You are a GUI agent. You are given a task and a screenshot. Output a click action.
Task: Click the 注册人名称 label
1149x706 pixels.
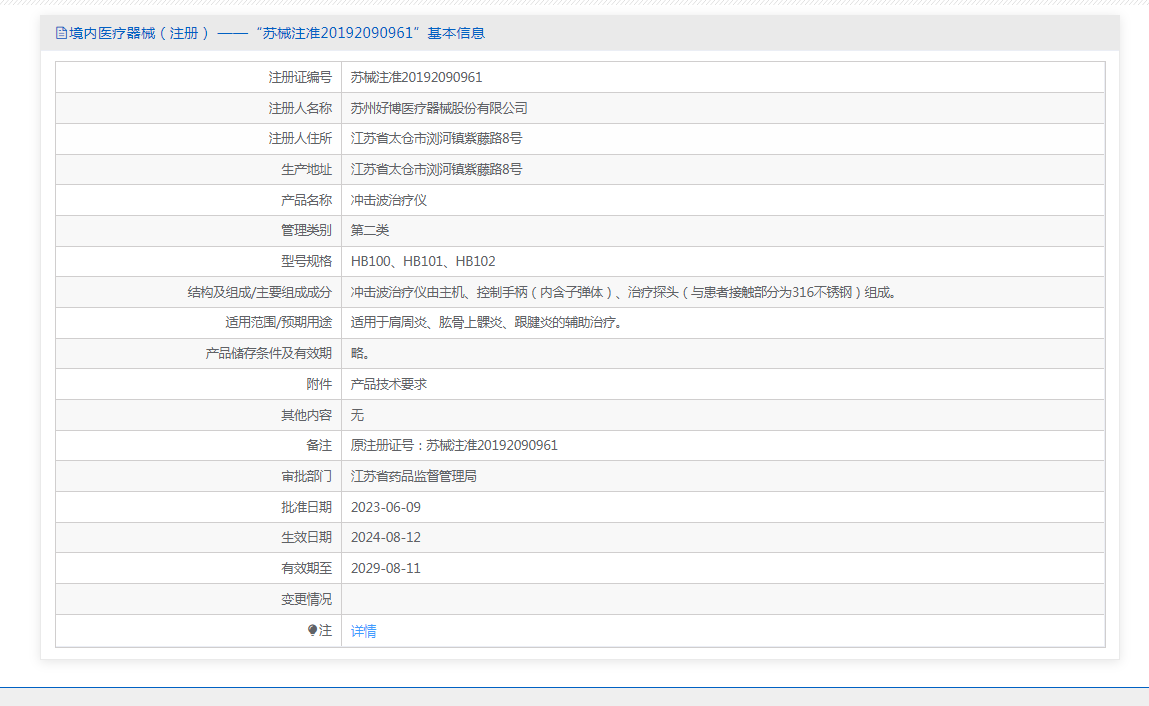(x=300, y=108)
